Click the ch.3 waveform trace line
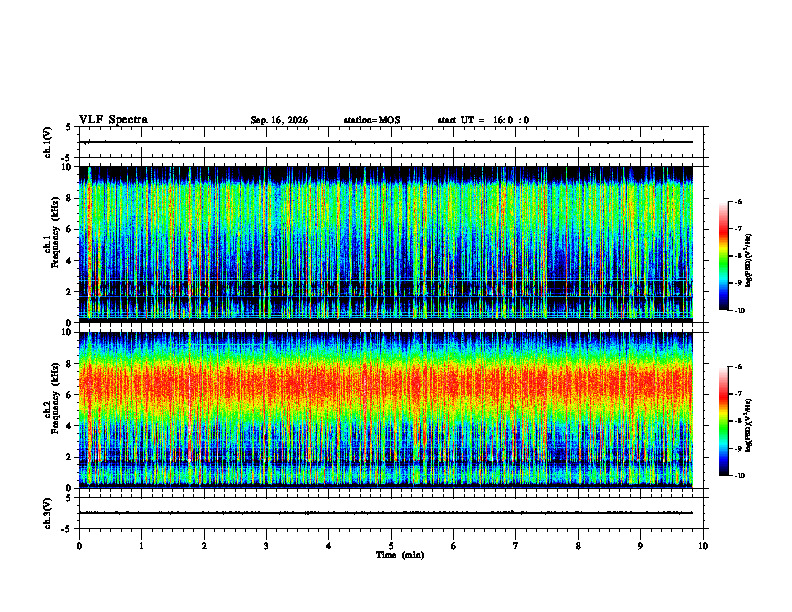This screenshot has width=792, height=612. click(386, 513)
